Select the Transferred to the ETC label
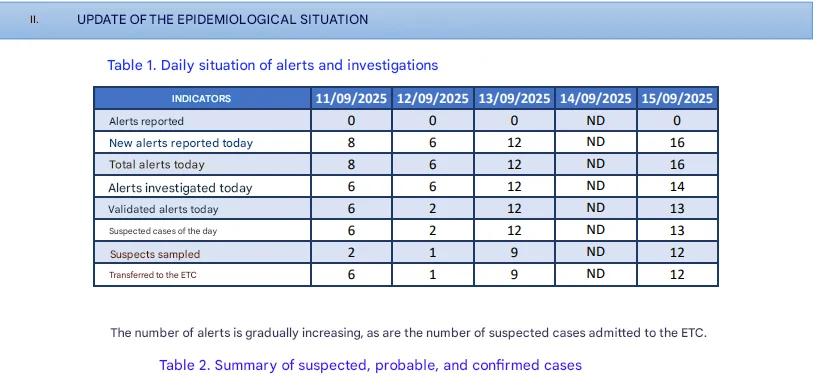The image size is (813, 377). 153,275
